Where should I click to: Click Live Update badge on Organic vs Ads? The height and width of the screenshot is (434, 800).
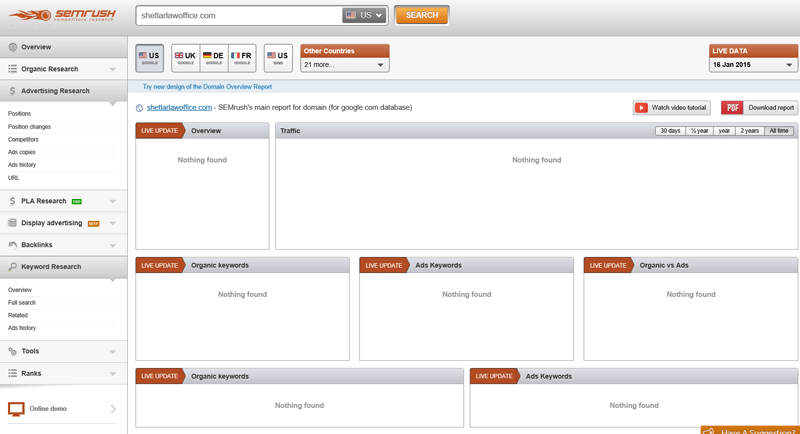[608, 265]
